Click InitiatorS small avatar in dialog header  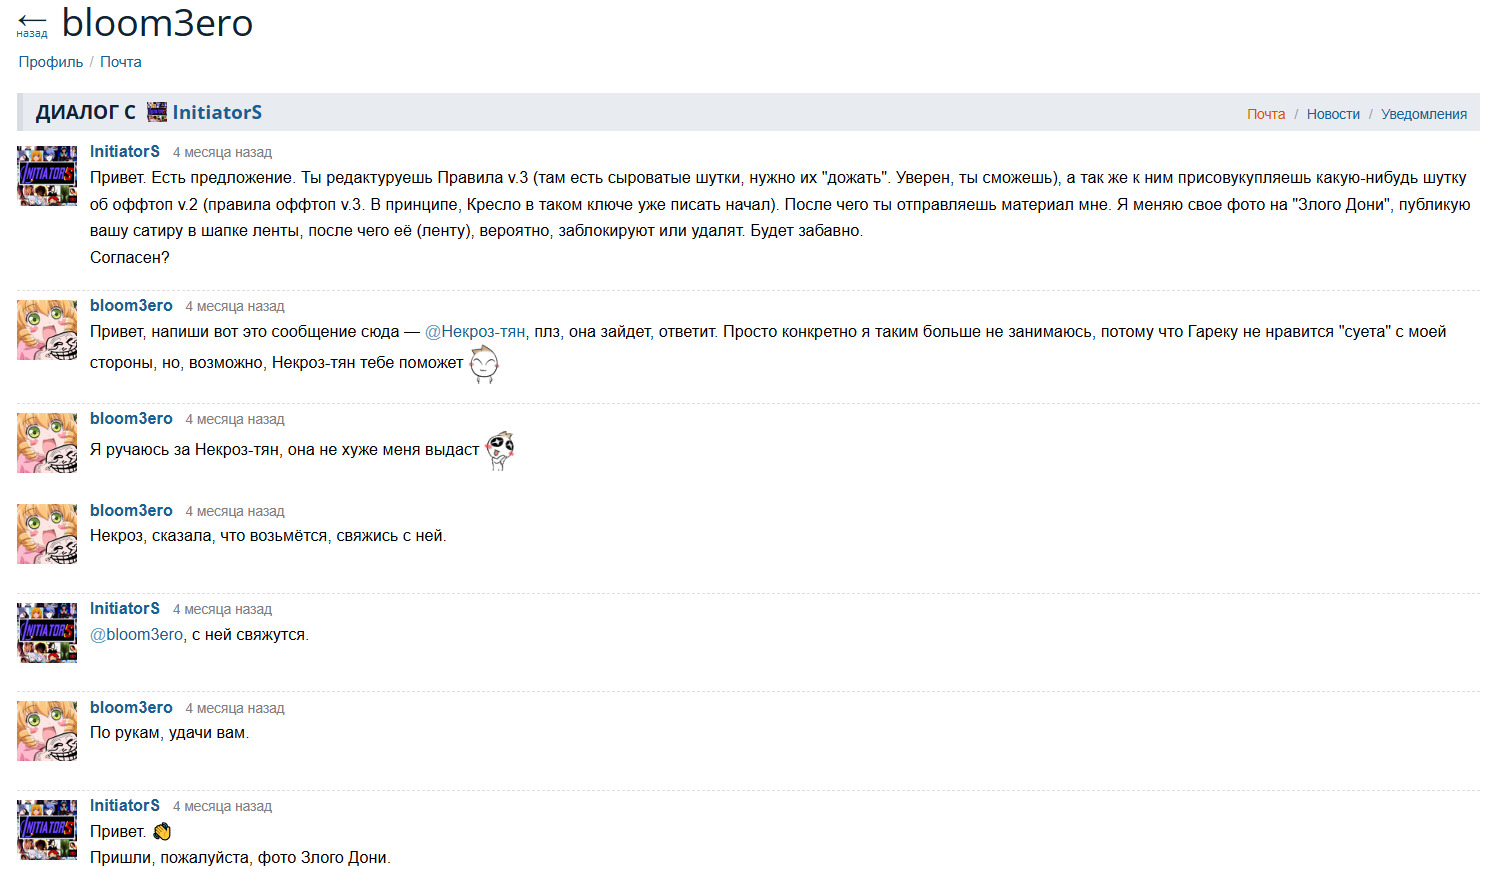pos(157,112)
